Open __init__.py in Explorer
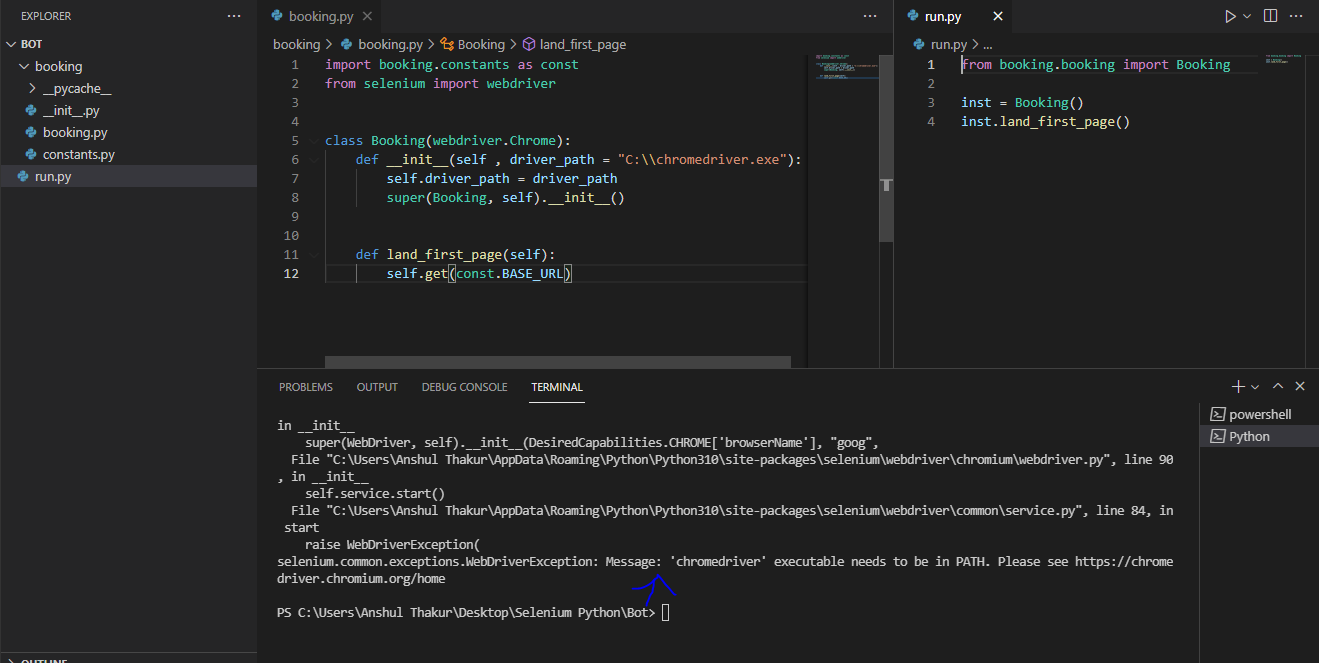 point(71,110)
